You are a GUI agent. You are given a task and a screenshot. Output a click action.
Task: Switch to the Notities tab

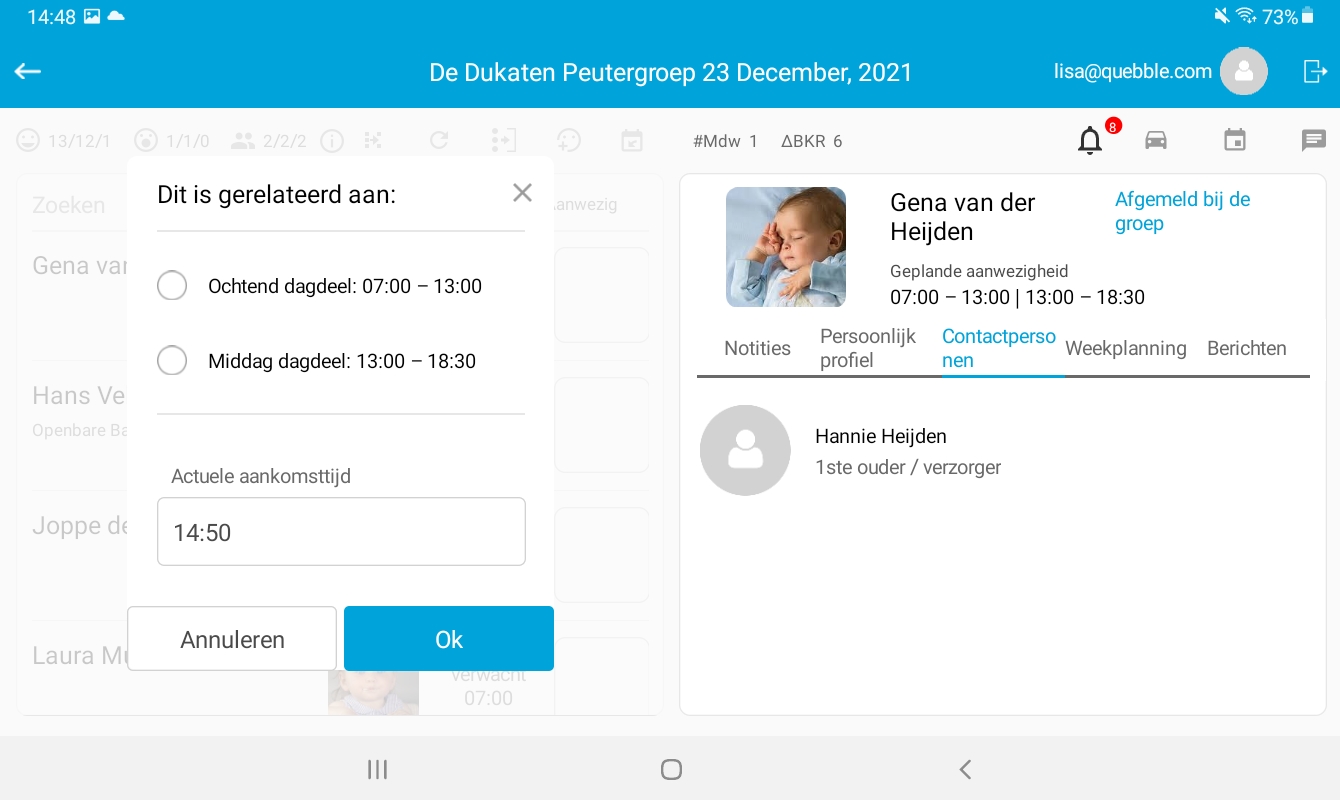pos(757,348)
